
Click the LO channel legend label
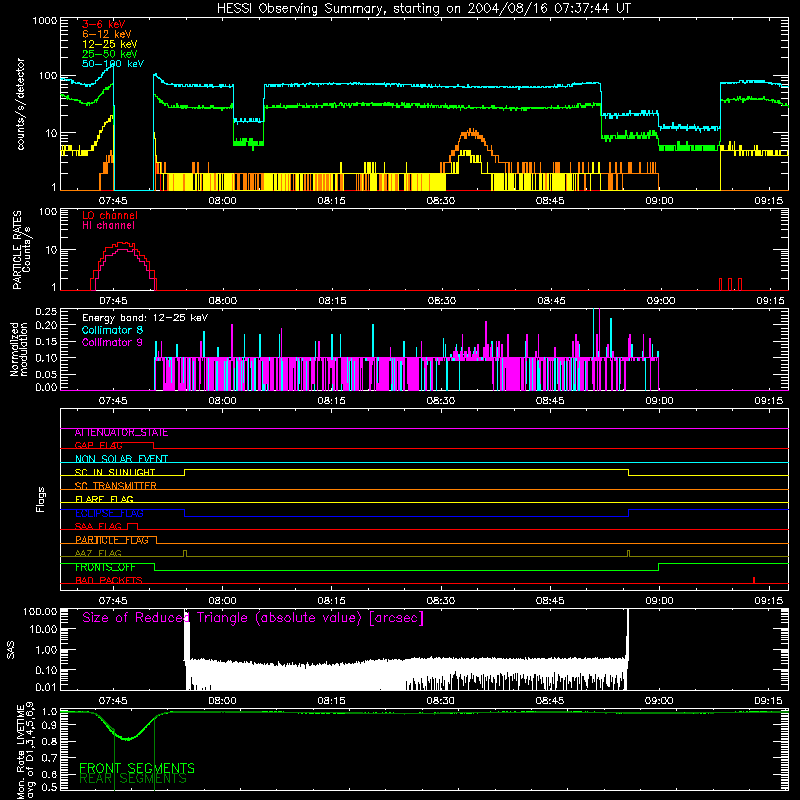(x=109, y=215)
